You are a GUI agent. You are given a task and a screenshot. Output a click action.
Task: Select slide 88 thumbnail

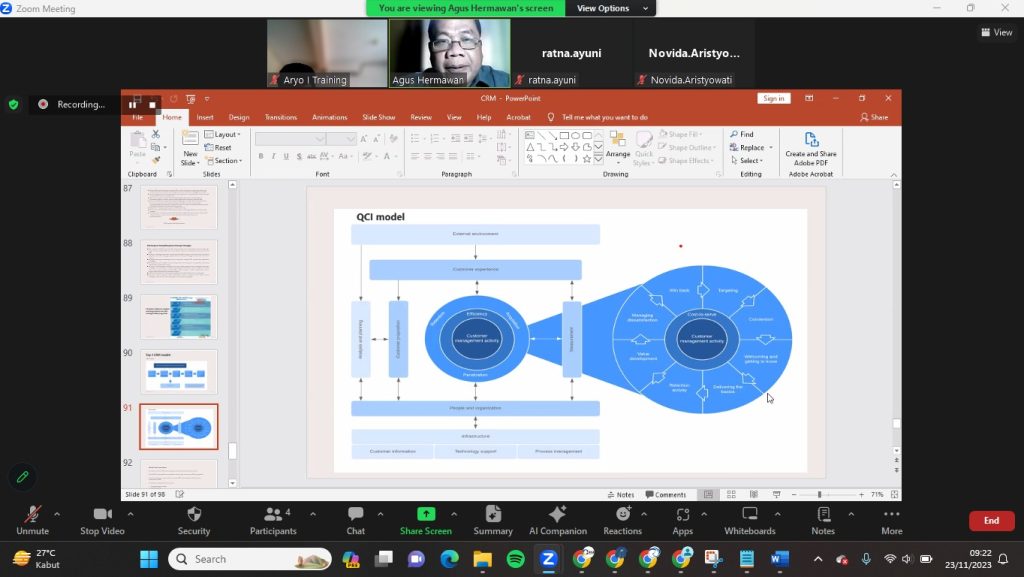[x=178, y=262]
